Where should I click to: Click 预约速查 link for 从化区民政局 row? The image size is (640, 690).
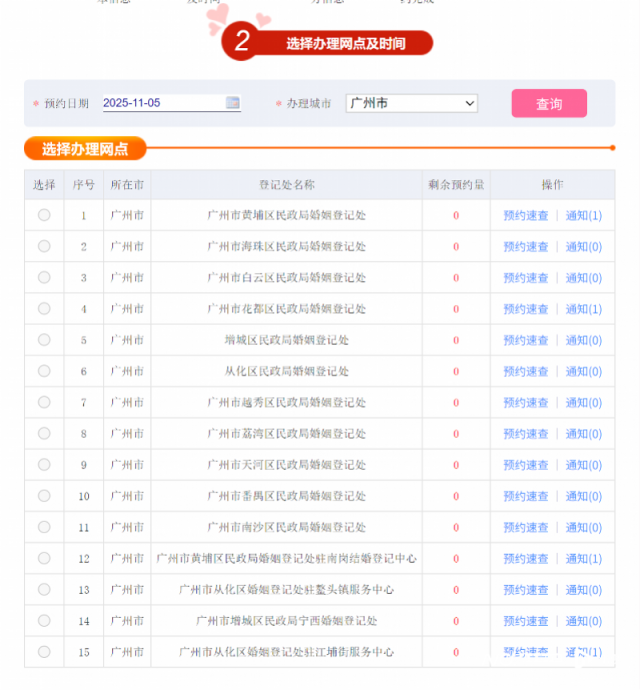(x=526, y=372)
